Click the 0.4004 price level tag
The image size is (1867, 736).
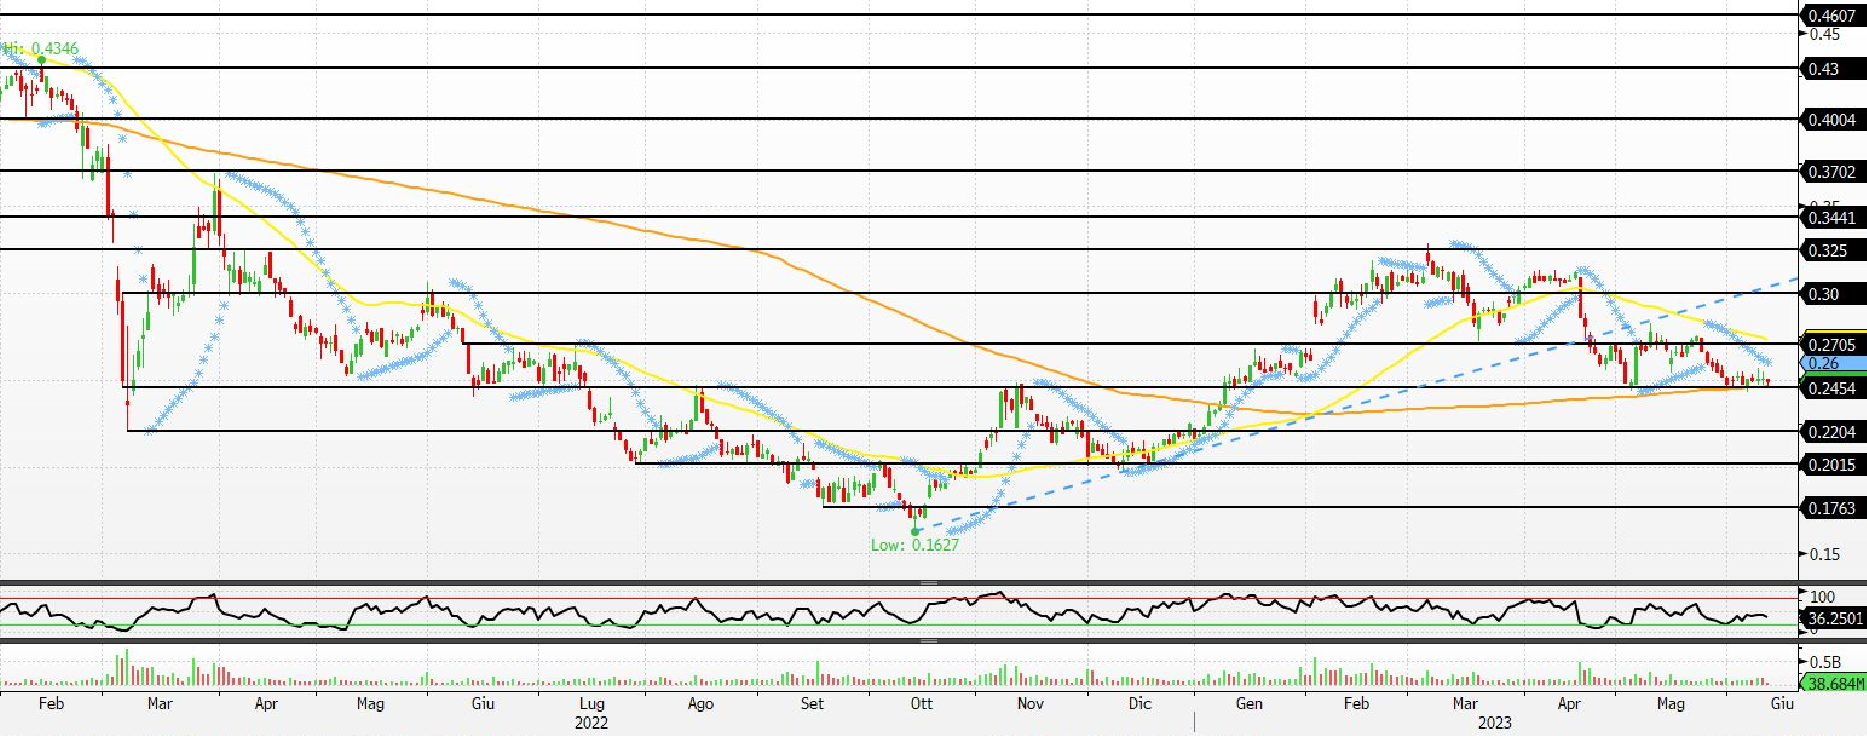point(1832,120)
